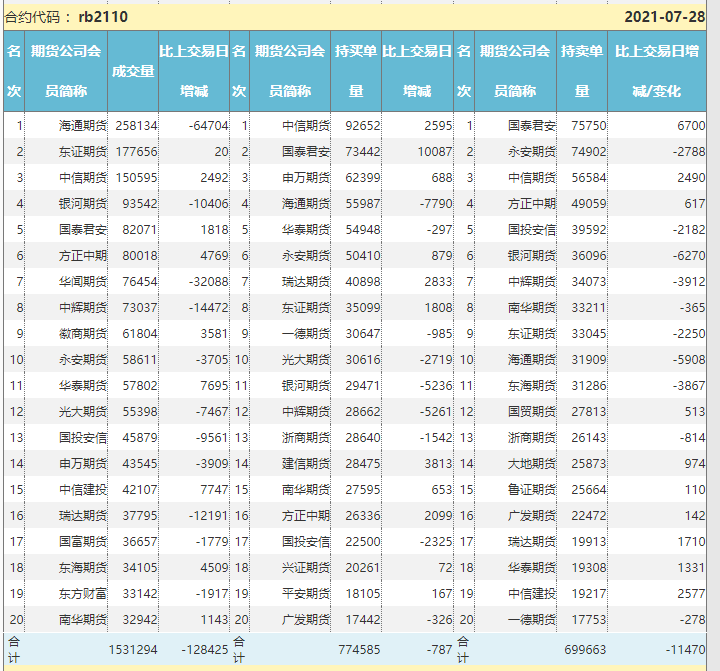Select 银河期货 with volume 93542

coord(83,203)
